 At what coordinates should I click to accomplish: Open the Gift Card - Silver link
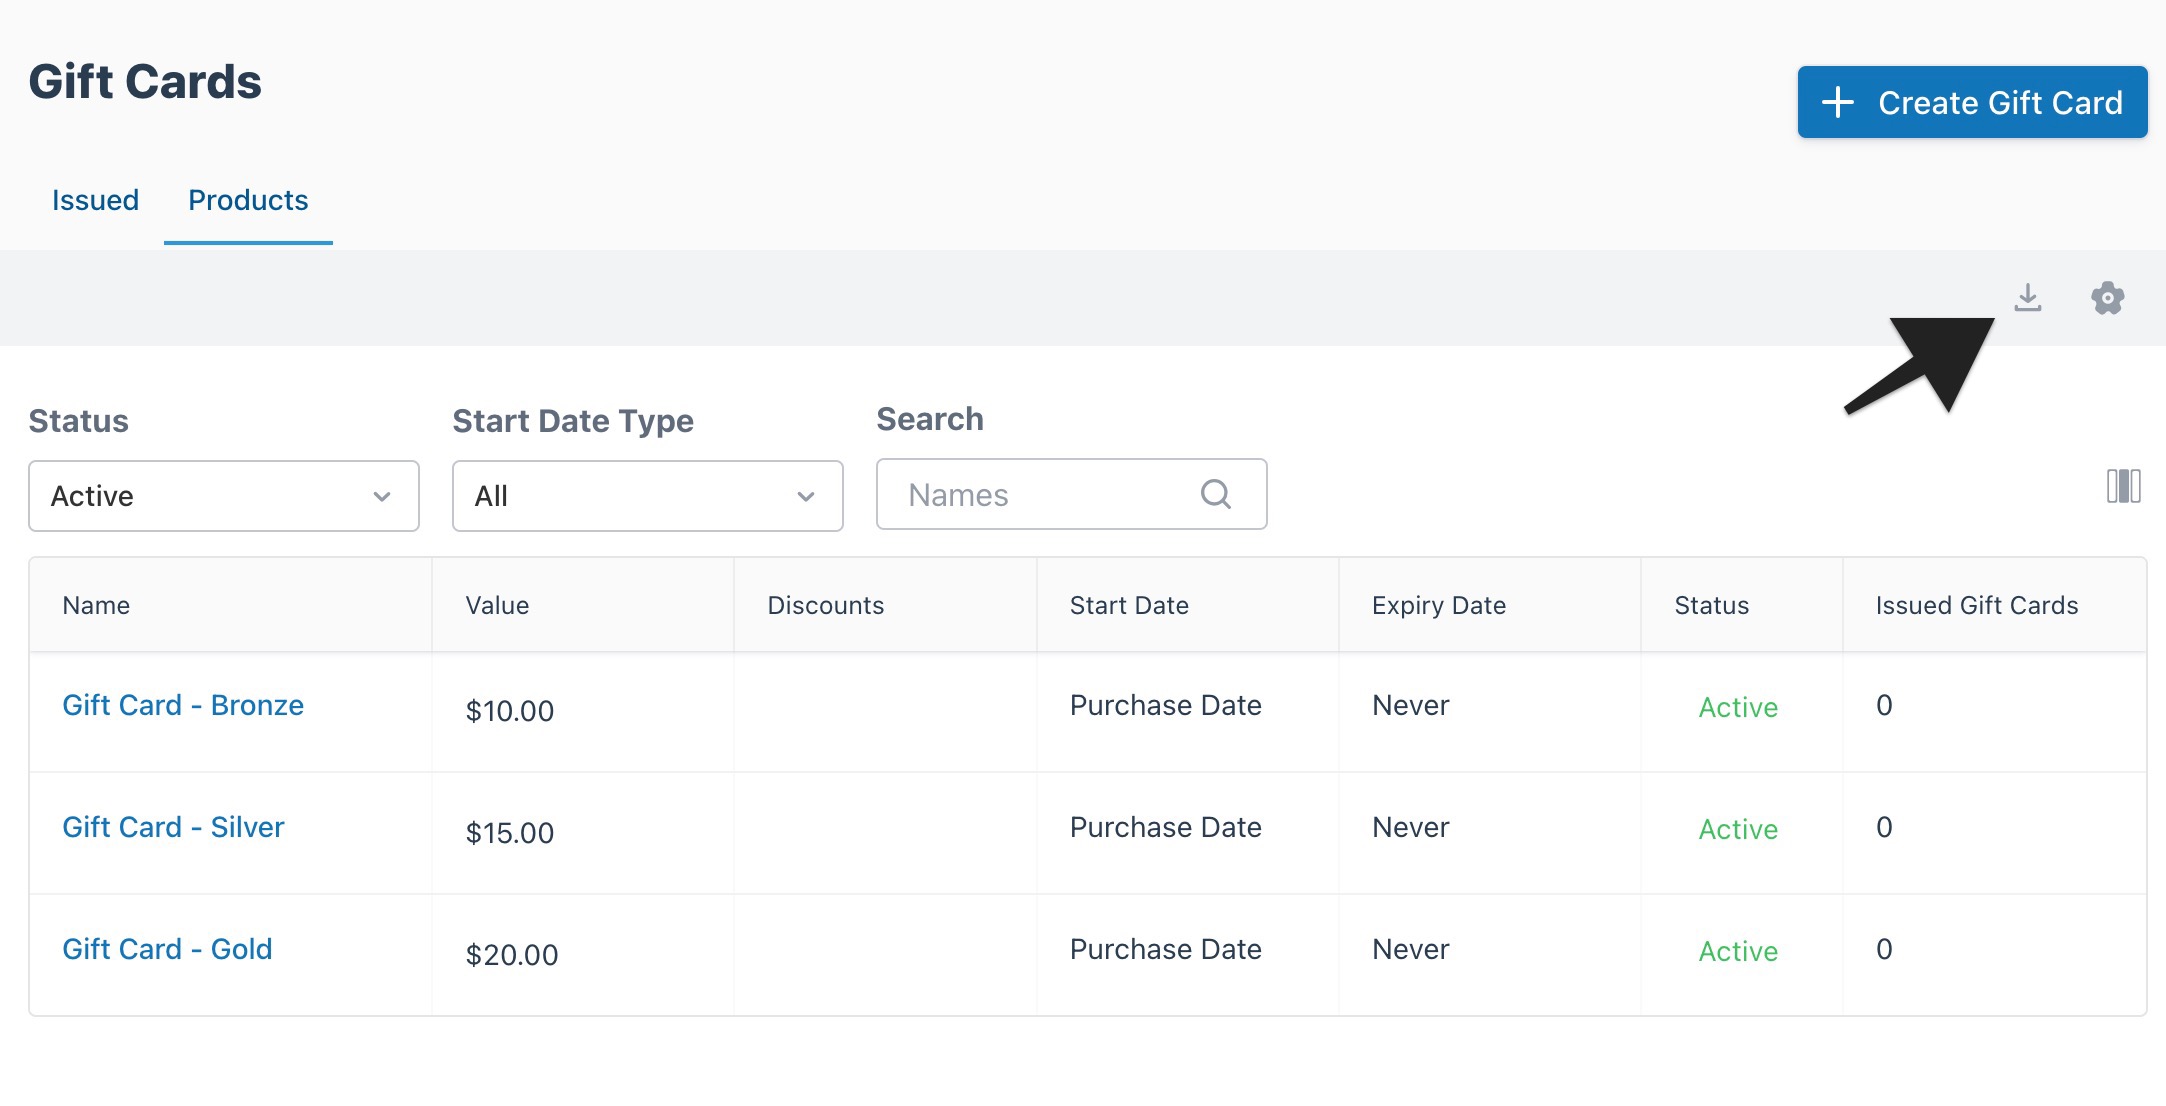pos(173,827)
